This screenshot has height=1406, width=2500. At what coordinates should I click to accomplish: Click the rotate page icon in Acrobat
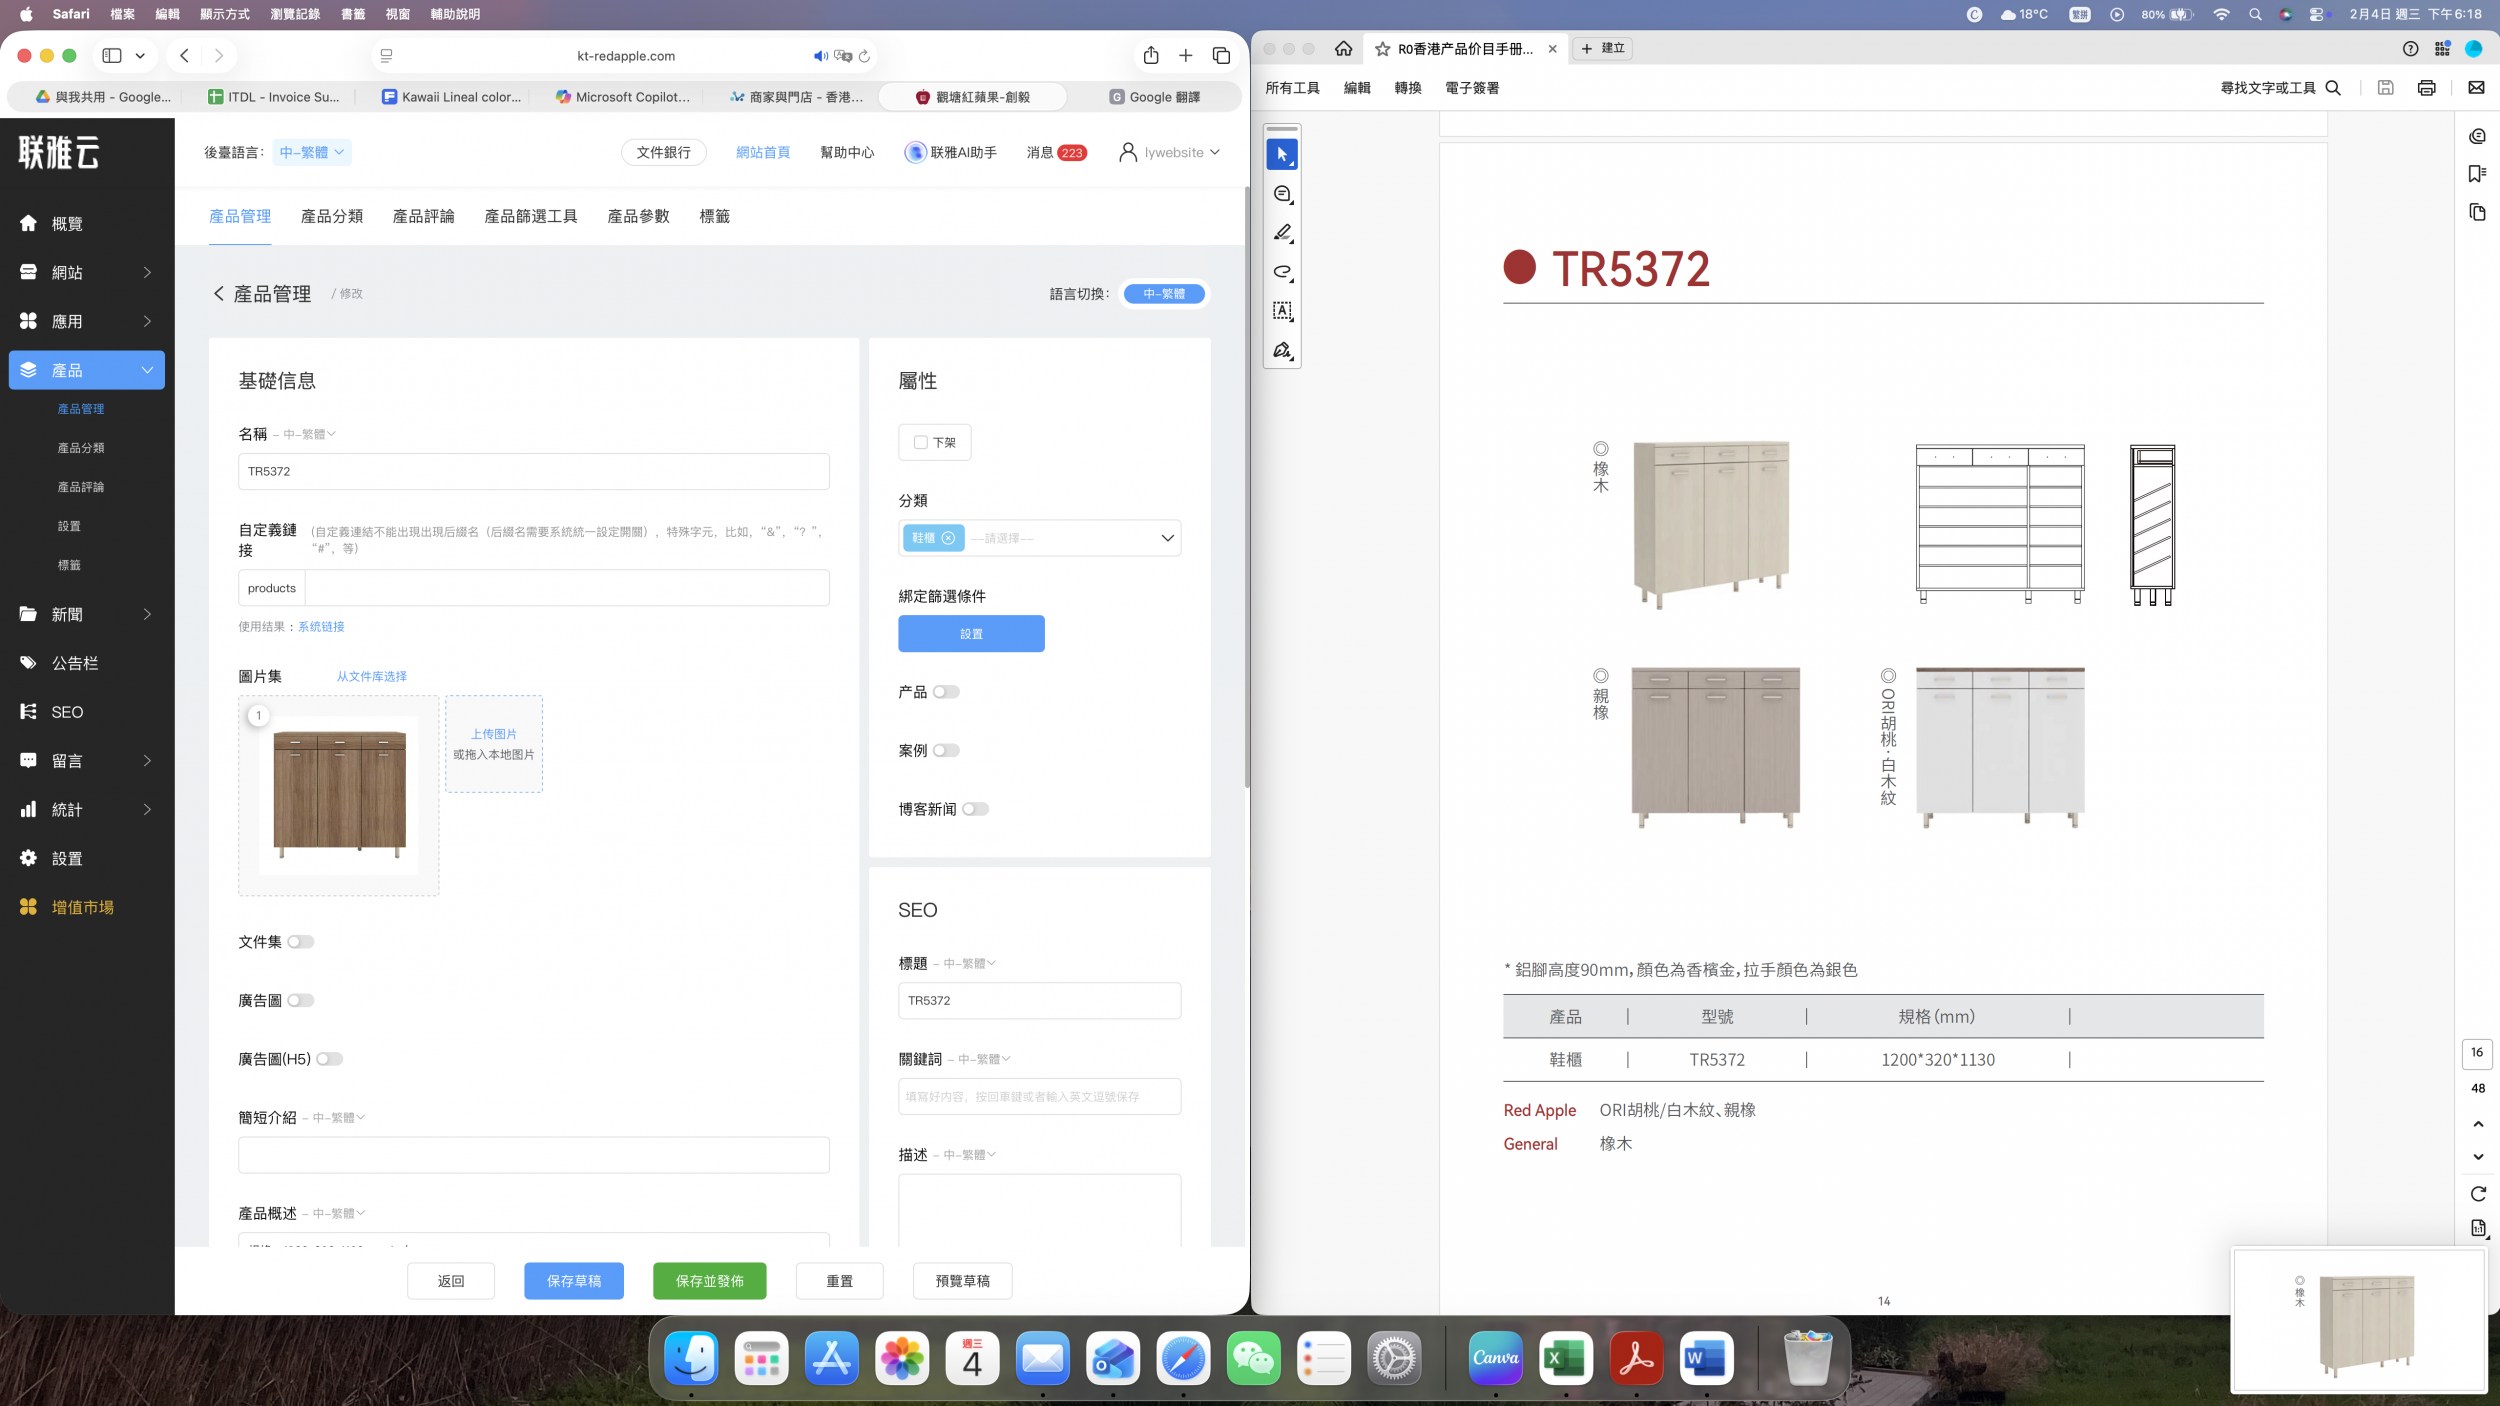click(x=2478, y=1194)
